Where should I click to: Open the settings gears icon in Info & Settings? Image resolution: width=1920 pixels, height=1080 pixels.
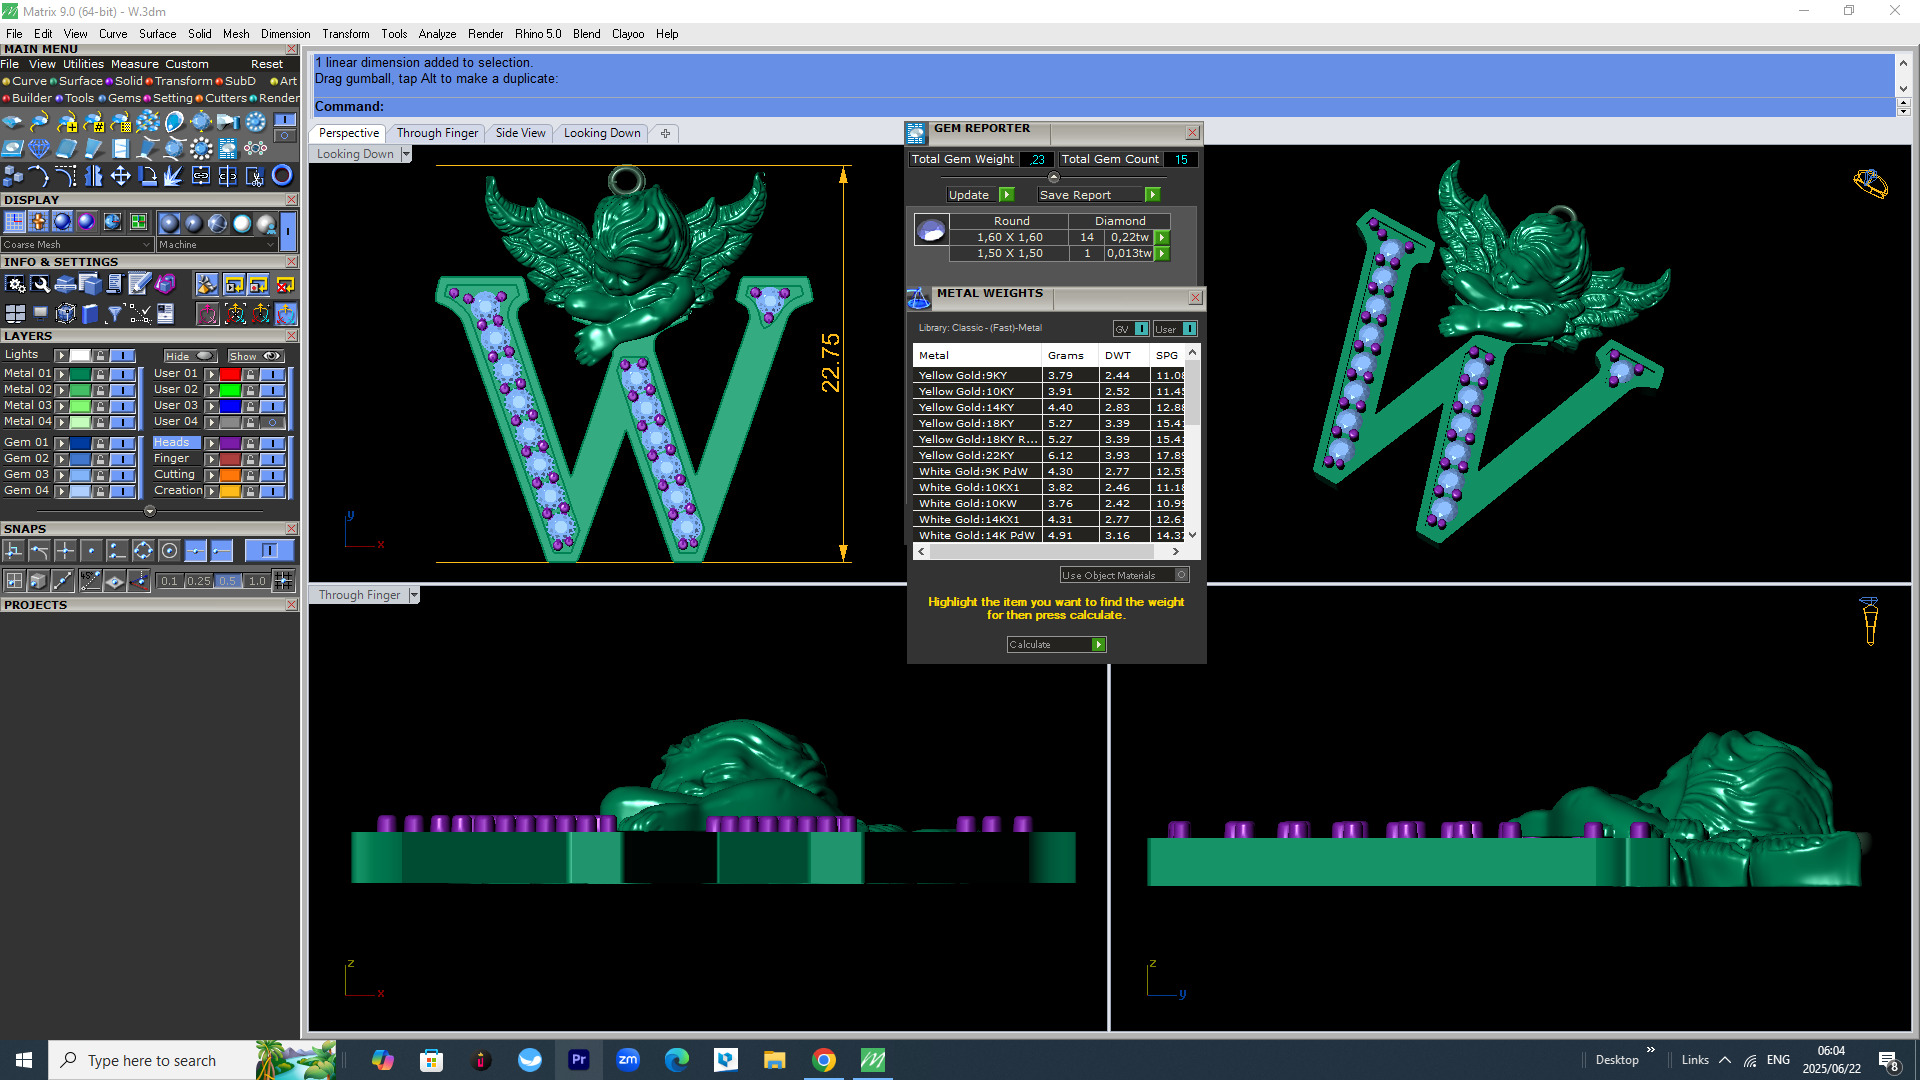pos(14,285)
